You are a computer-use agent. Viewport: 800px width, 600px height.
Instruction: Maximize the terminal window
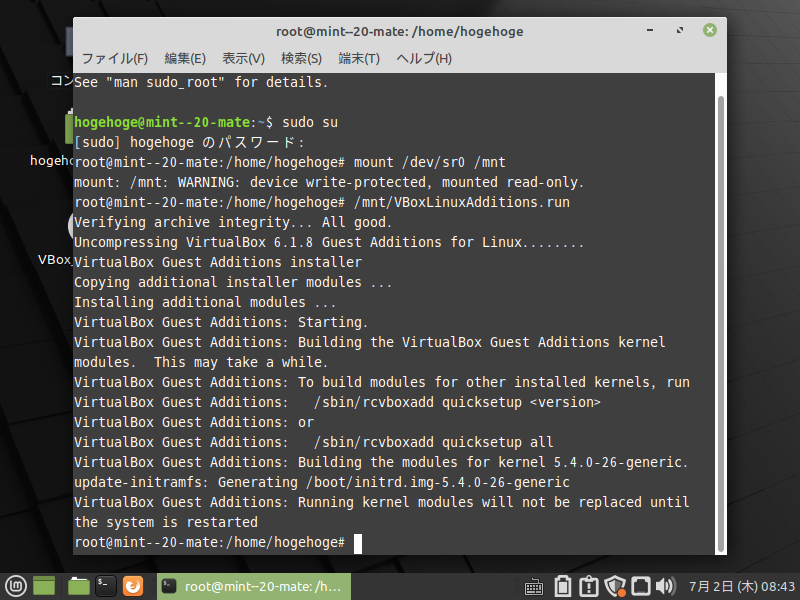[680, 31]
